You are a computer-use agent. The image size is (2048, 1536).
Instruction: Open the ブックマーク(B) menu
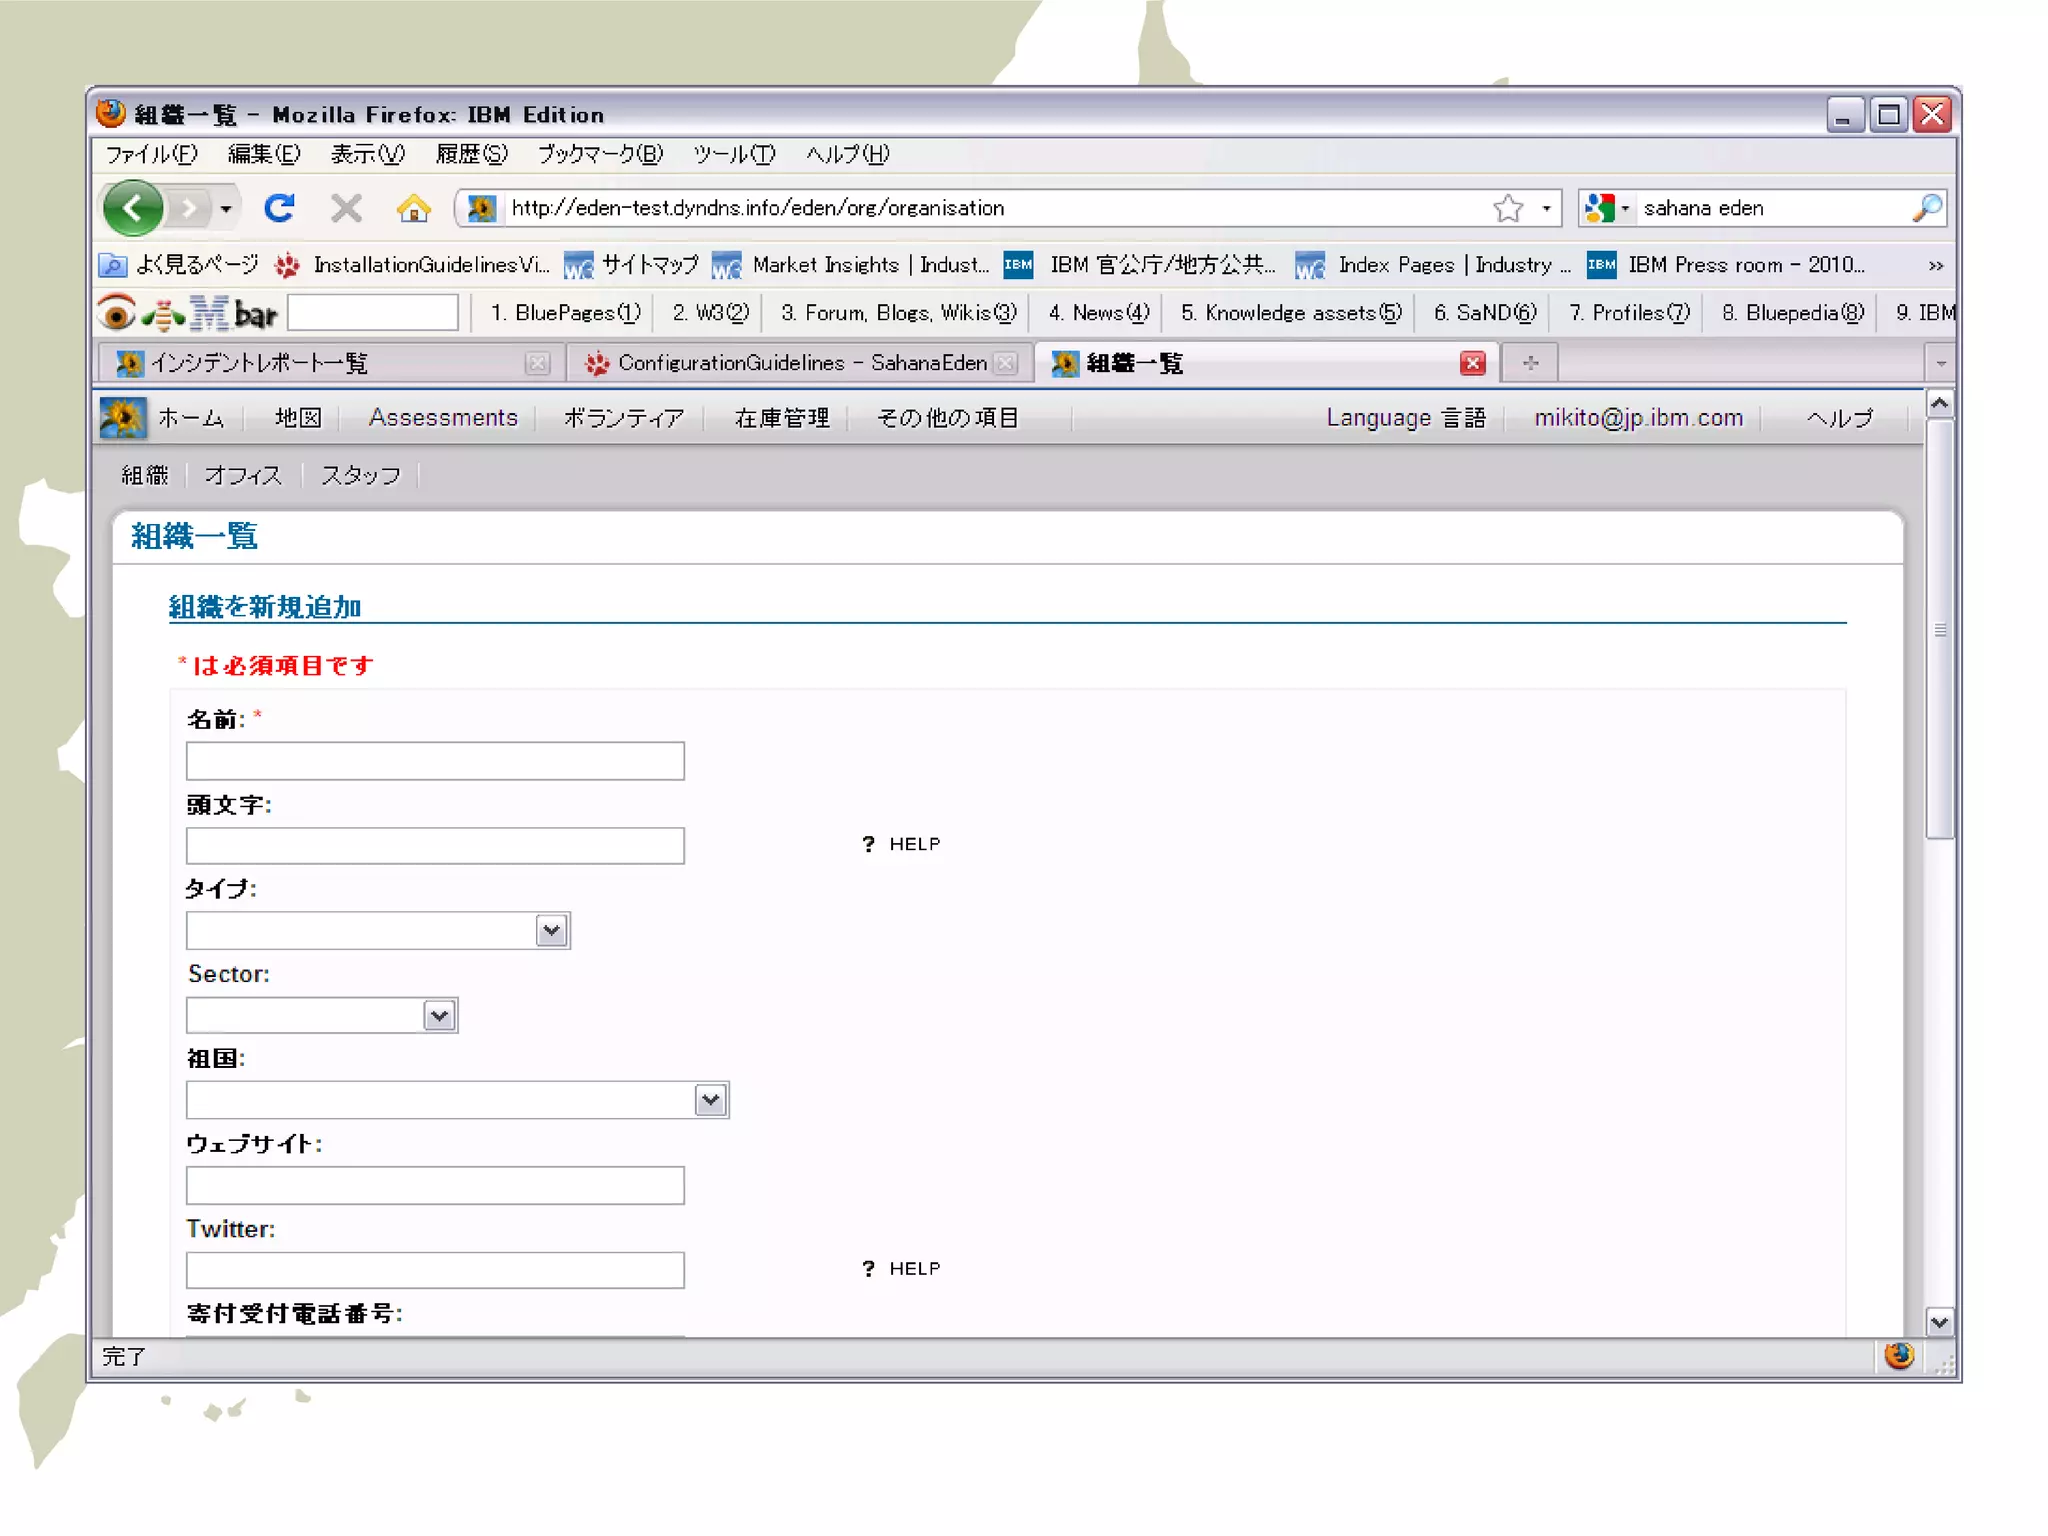pyautogui.click(x=600, y=154)
